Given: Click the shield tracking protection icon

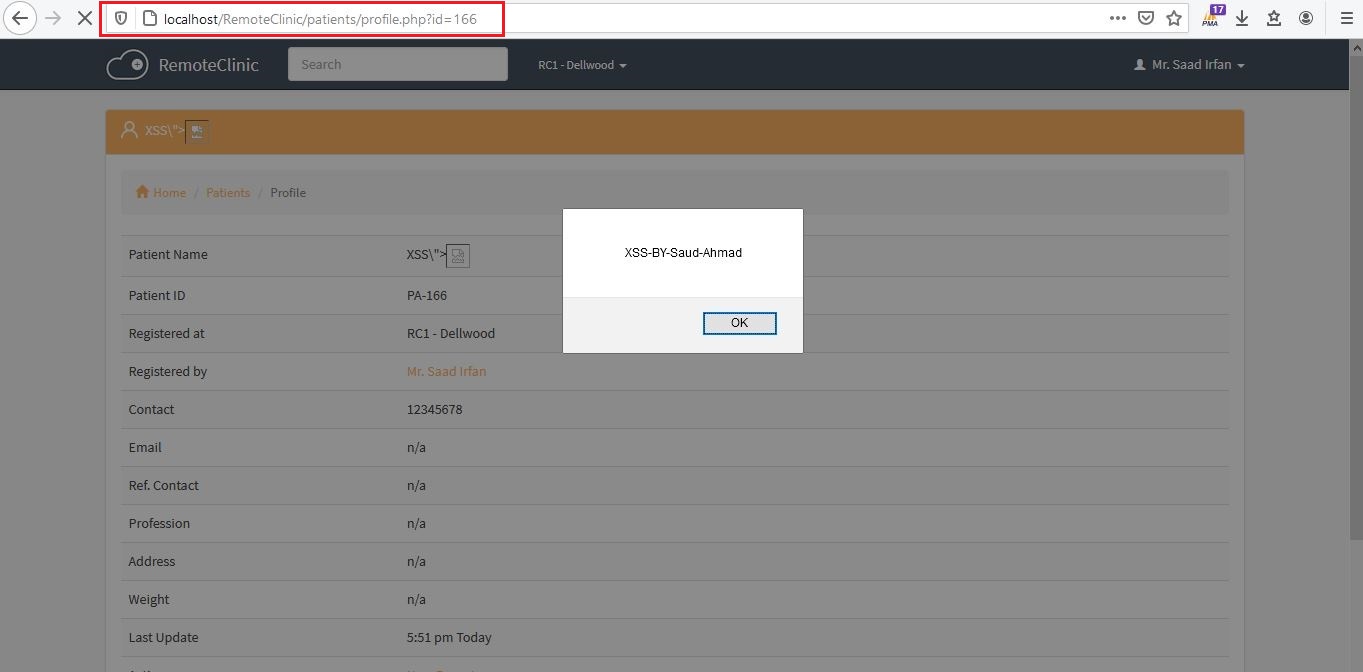Looking at the screenshot, I should 121,18.
